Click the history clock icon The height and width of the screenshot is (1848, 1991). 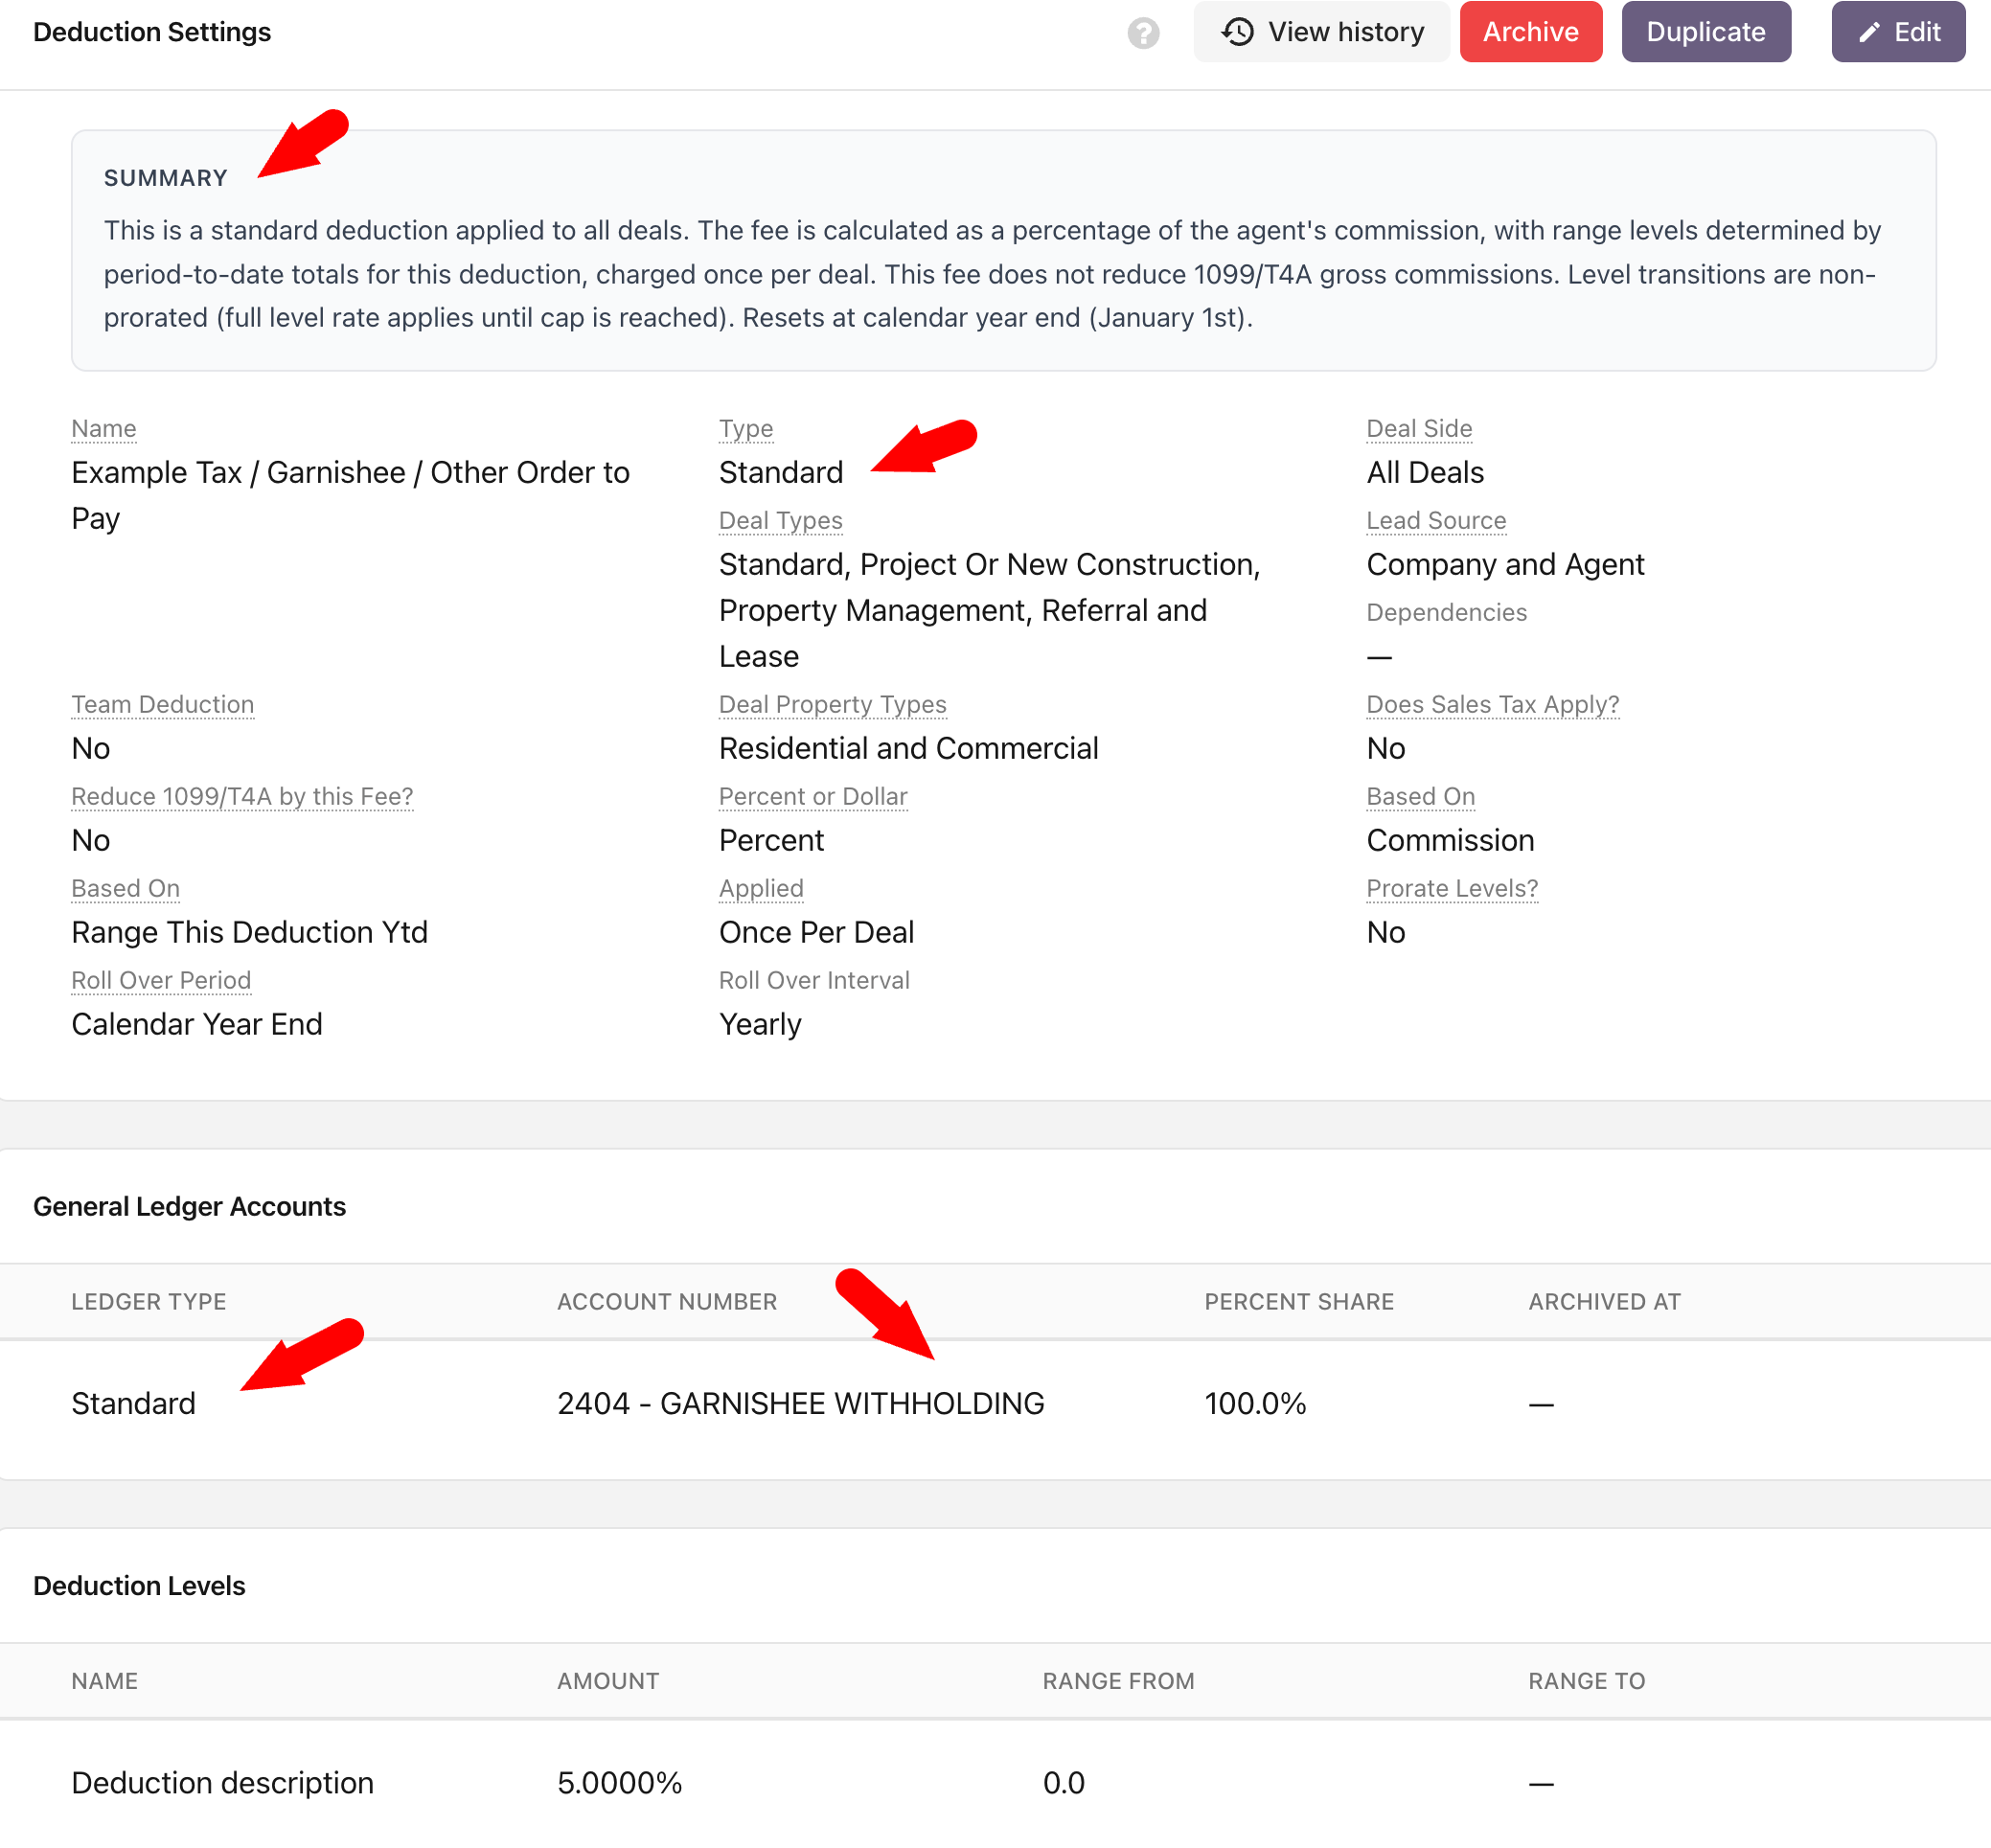click(1238, 32)
